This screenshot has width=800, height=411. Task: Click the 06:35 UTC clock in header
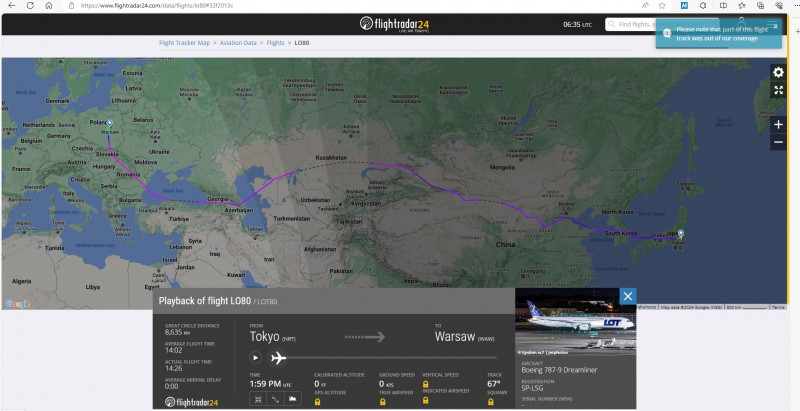coord(577,24)
